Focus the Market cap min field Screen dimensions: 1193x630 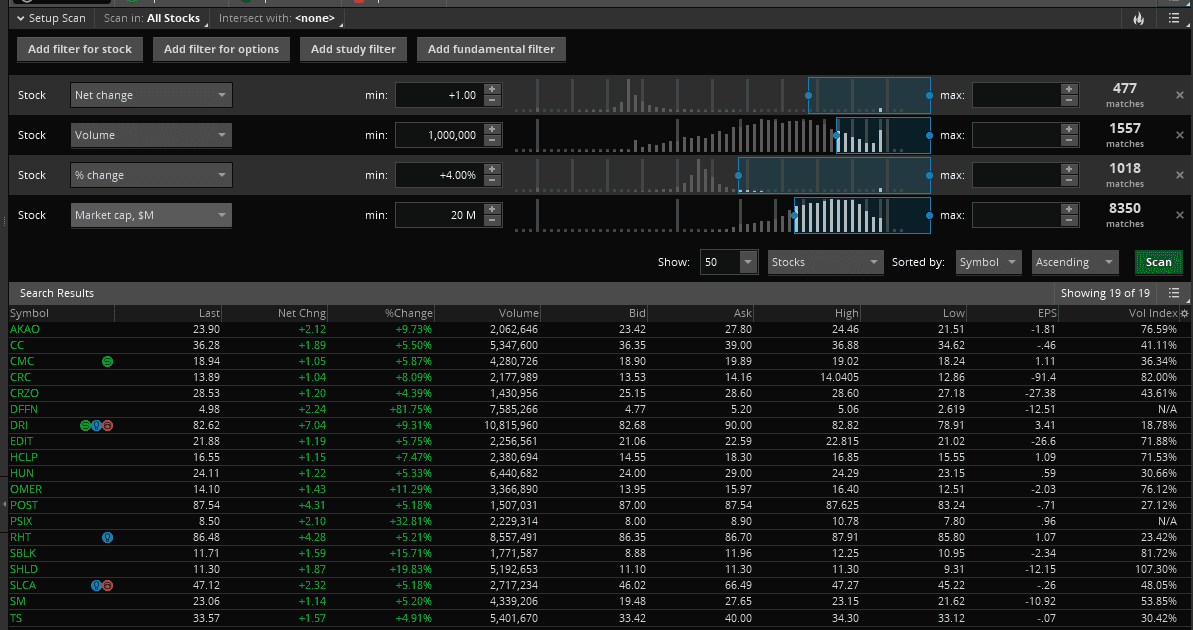(x=439, y=215)
